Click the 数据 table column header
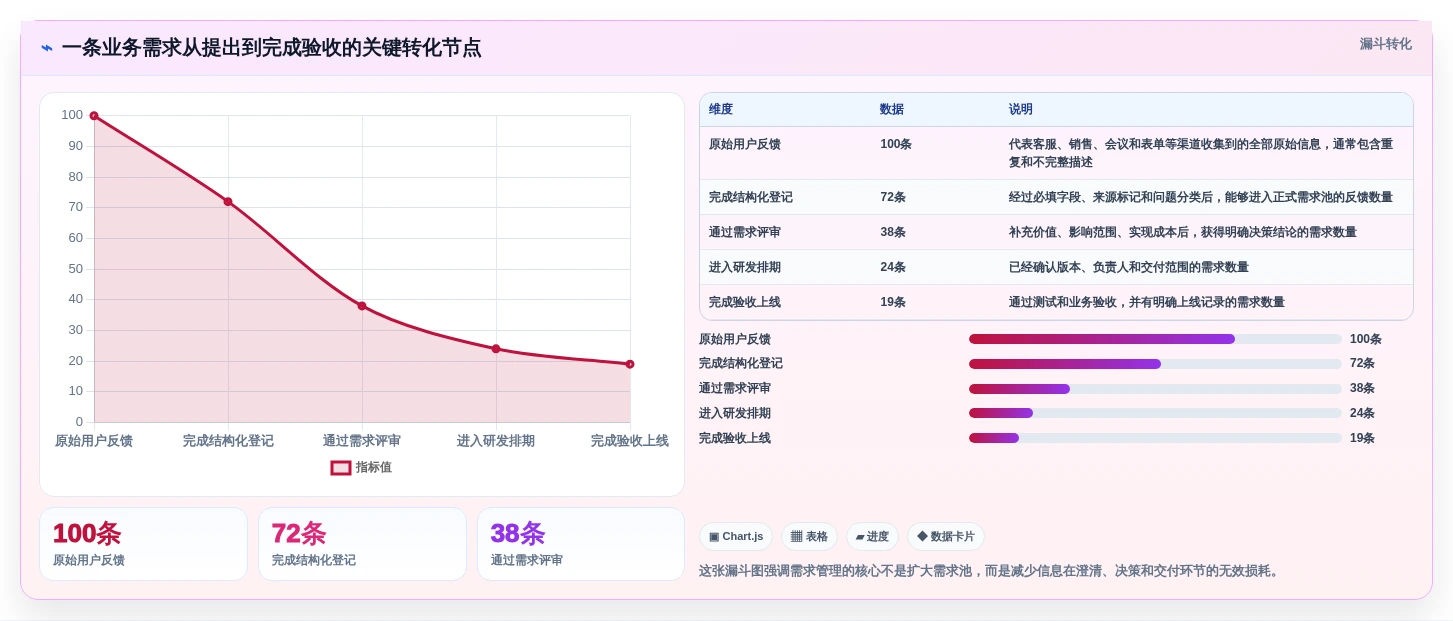Viewport: 1453px width, 621px height. (892, 109)
